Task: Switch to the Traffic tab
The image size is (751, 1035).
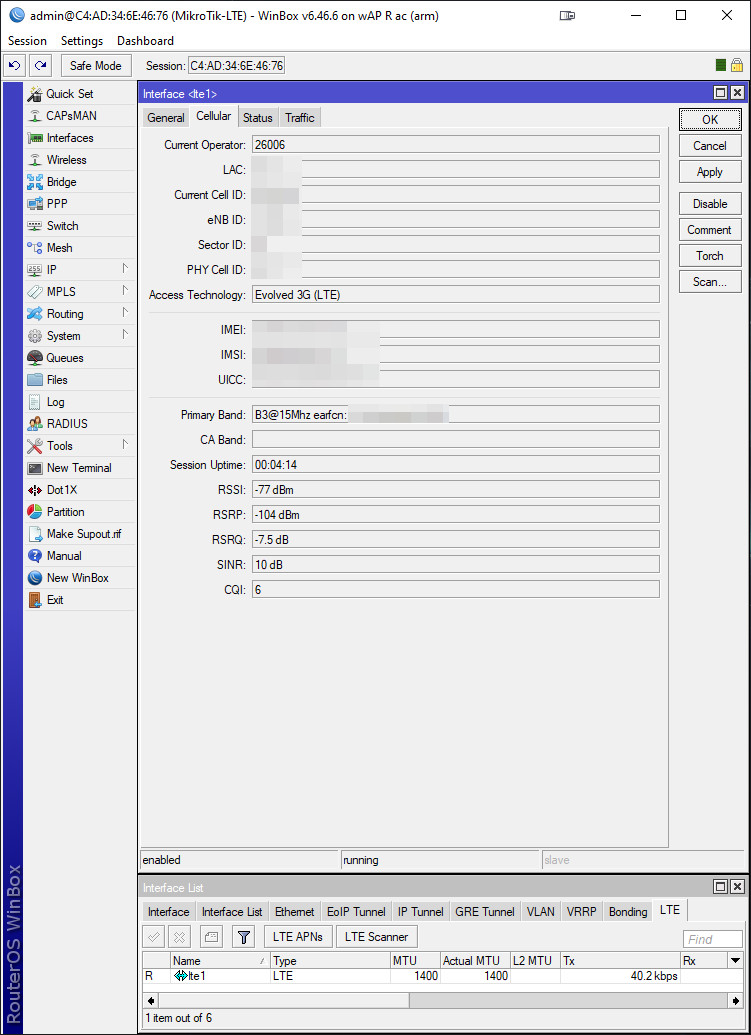Action: pyautogui.click(x=300, y=117)
